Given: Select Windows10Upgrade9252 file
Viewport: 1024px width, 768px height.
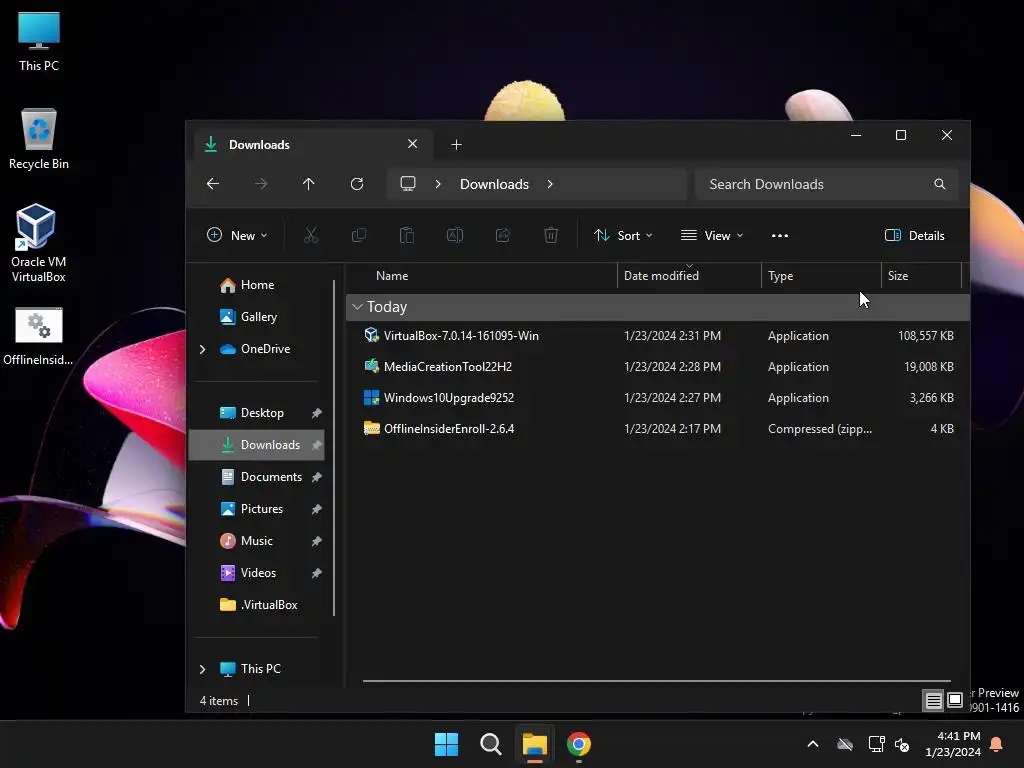Looking at the screenshot, I should click(658, 398).
